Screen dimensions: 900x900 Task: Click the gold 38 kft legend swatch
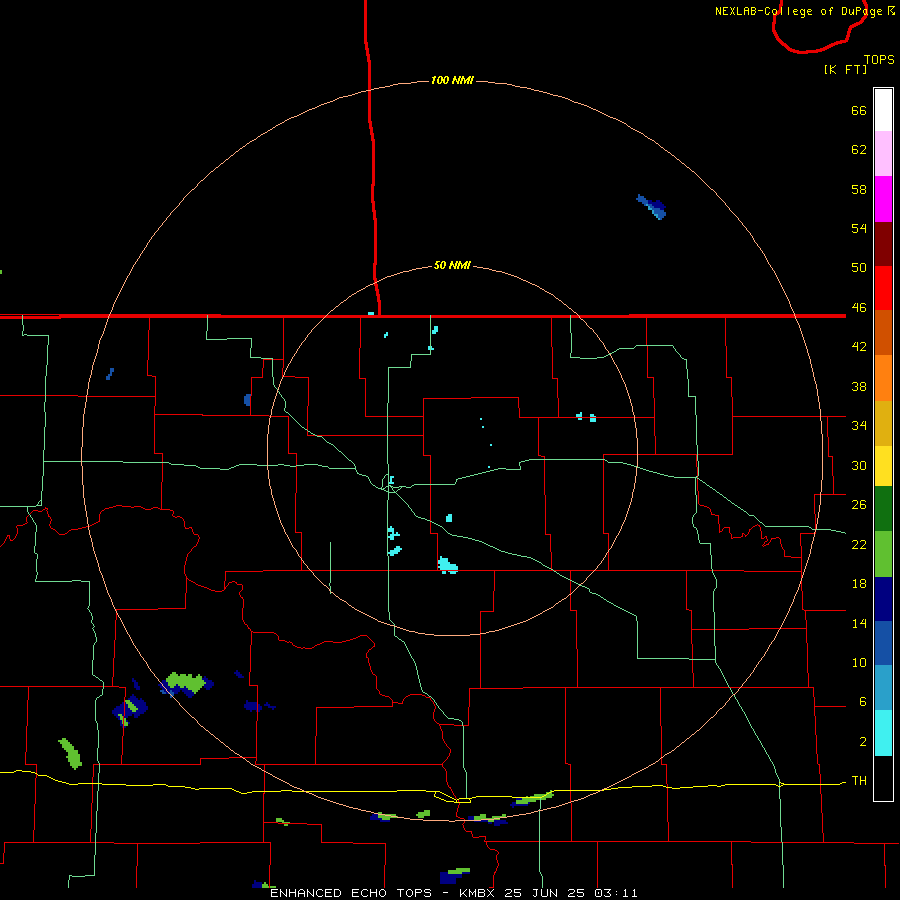[x=883, y=423]
